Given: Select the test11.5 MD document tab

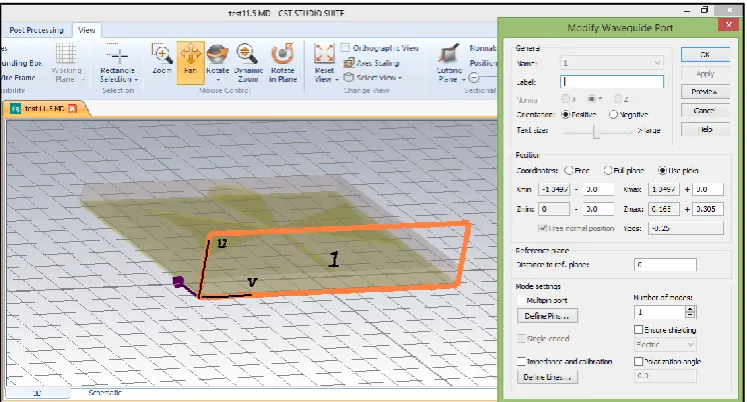Looking at the screenshot, I should pos(44,109).
